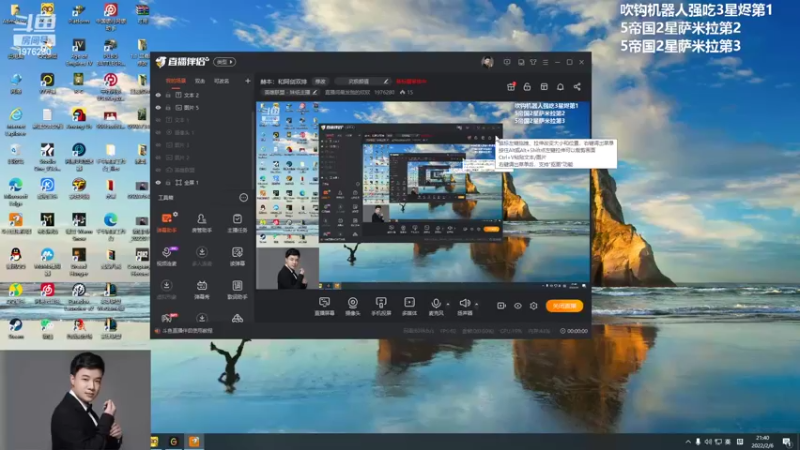Open the small gear on 弹幕助手
The height and width of the screenshot is (450, 800).
(x=175, y=215)
